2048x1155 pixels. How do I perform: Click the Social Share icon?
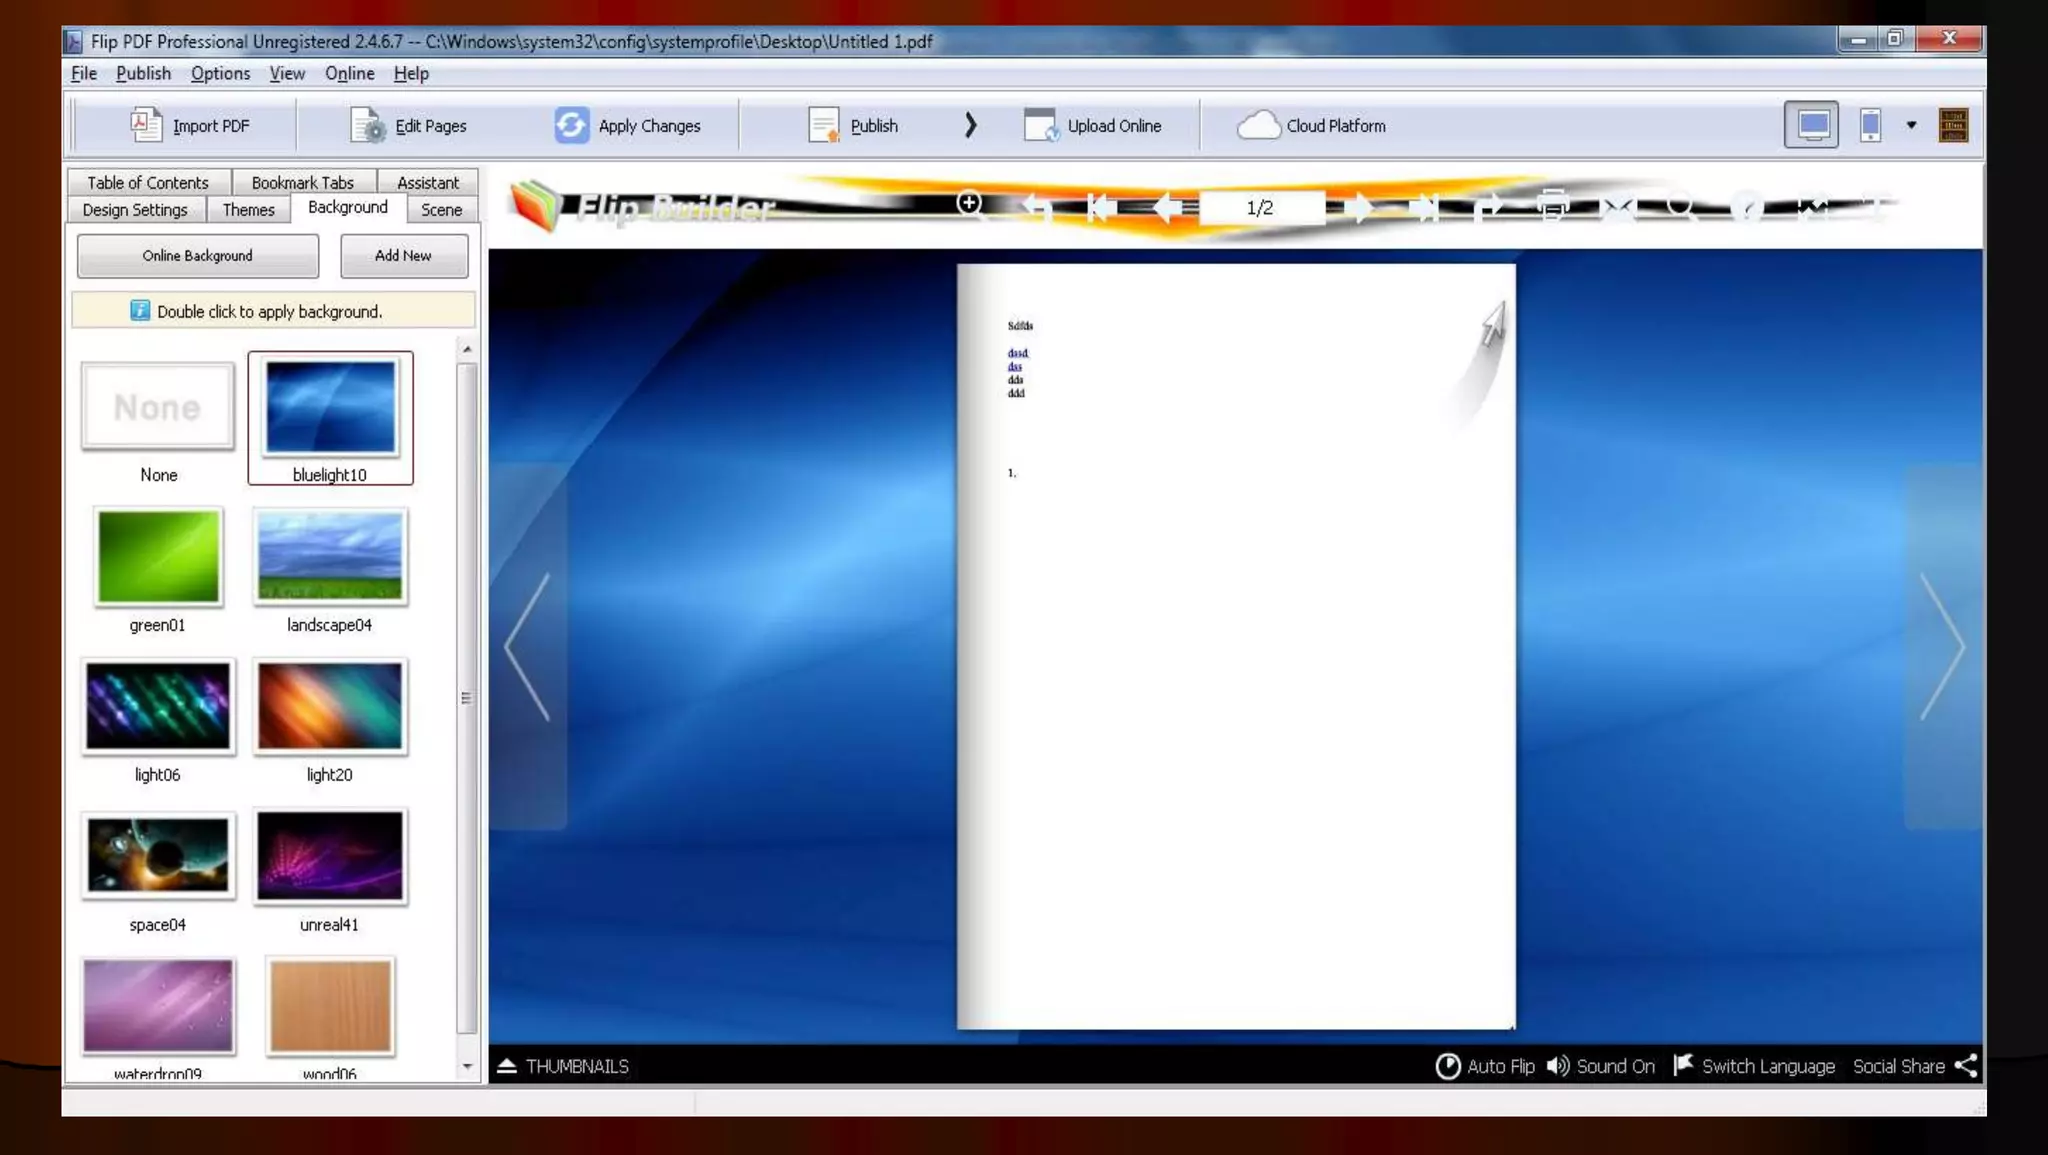tap(1966, 1066)
